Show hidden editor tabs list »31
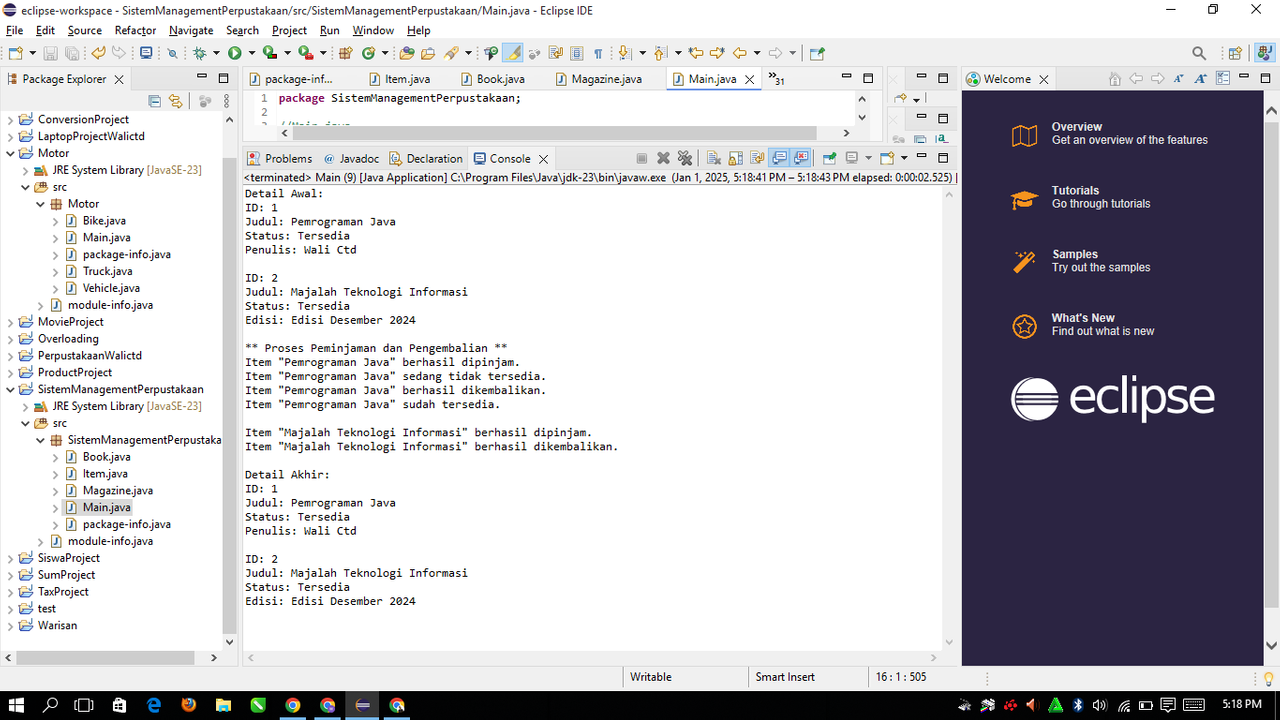 pos(776,79)
